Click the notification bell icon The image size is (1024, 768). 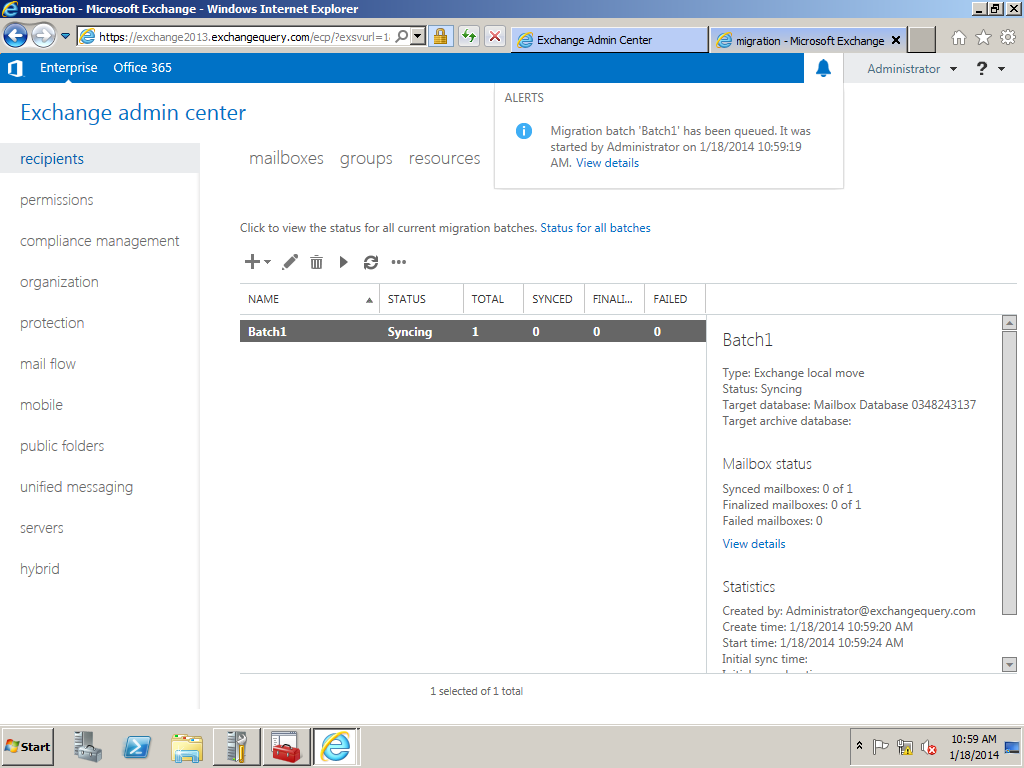point(823,69)
